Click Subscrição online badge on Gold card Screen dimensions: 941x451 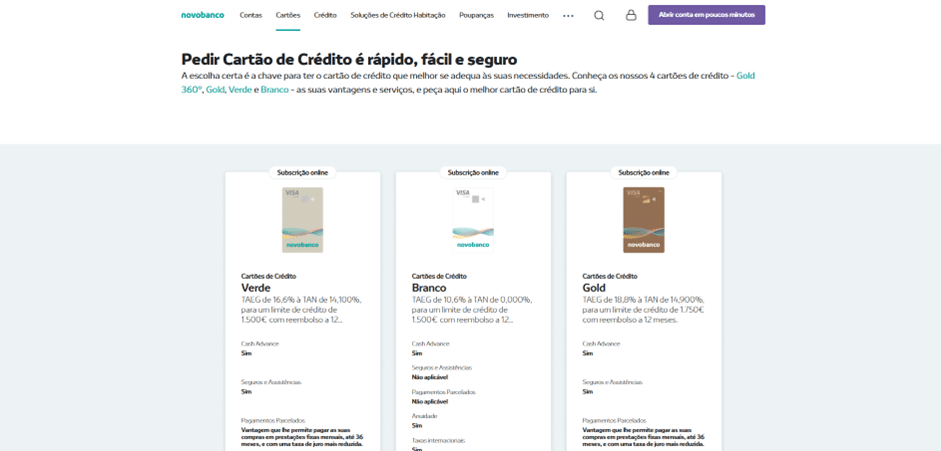(x=643, y=173)
